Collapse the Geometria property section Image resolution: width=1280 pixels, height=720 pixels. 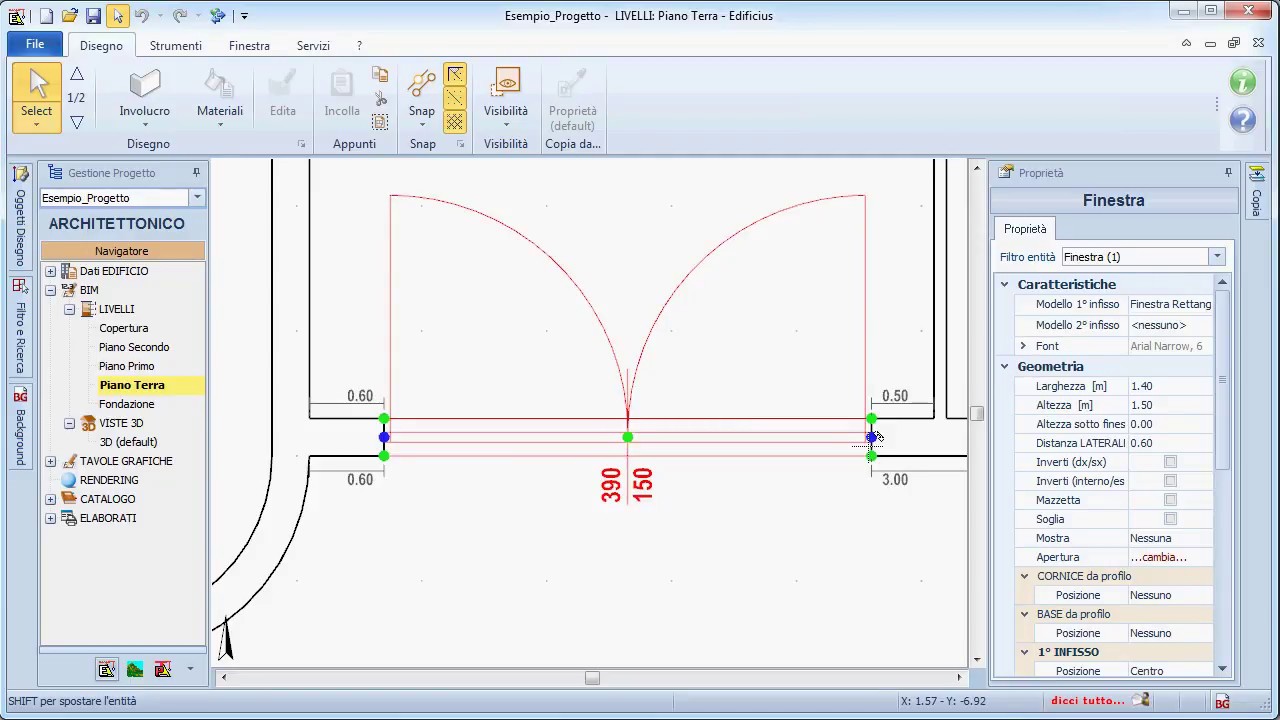tap(1005, 367)
